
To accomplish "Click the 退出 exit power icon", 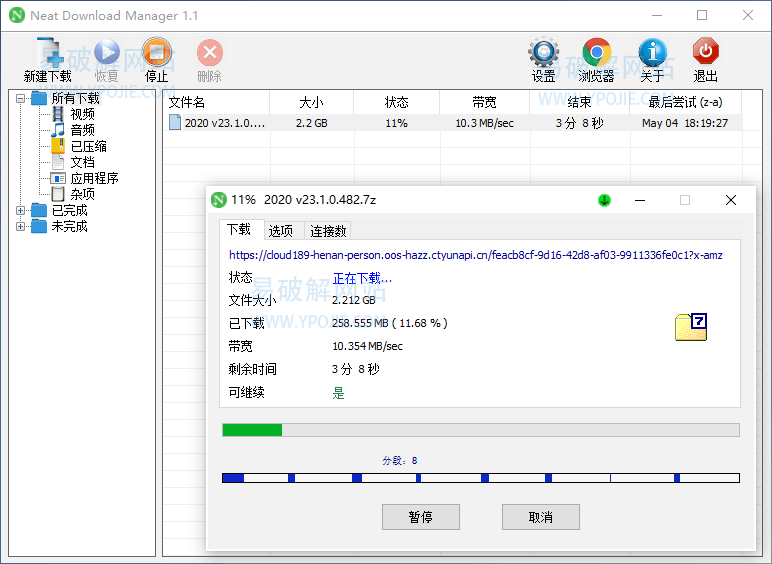I will (x=706, y=51).
